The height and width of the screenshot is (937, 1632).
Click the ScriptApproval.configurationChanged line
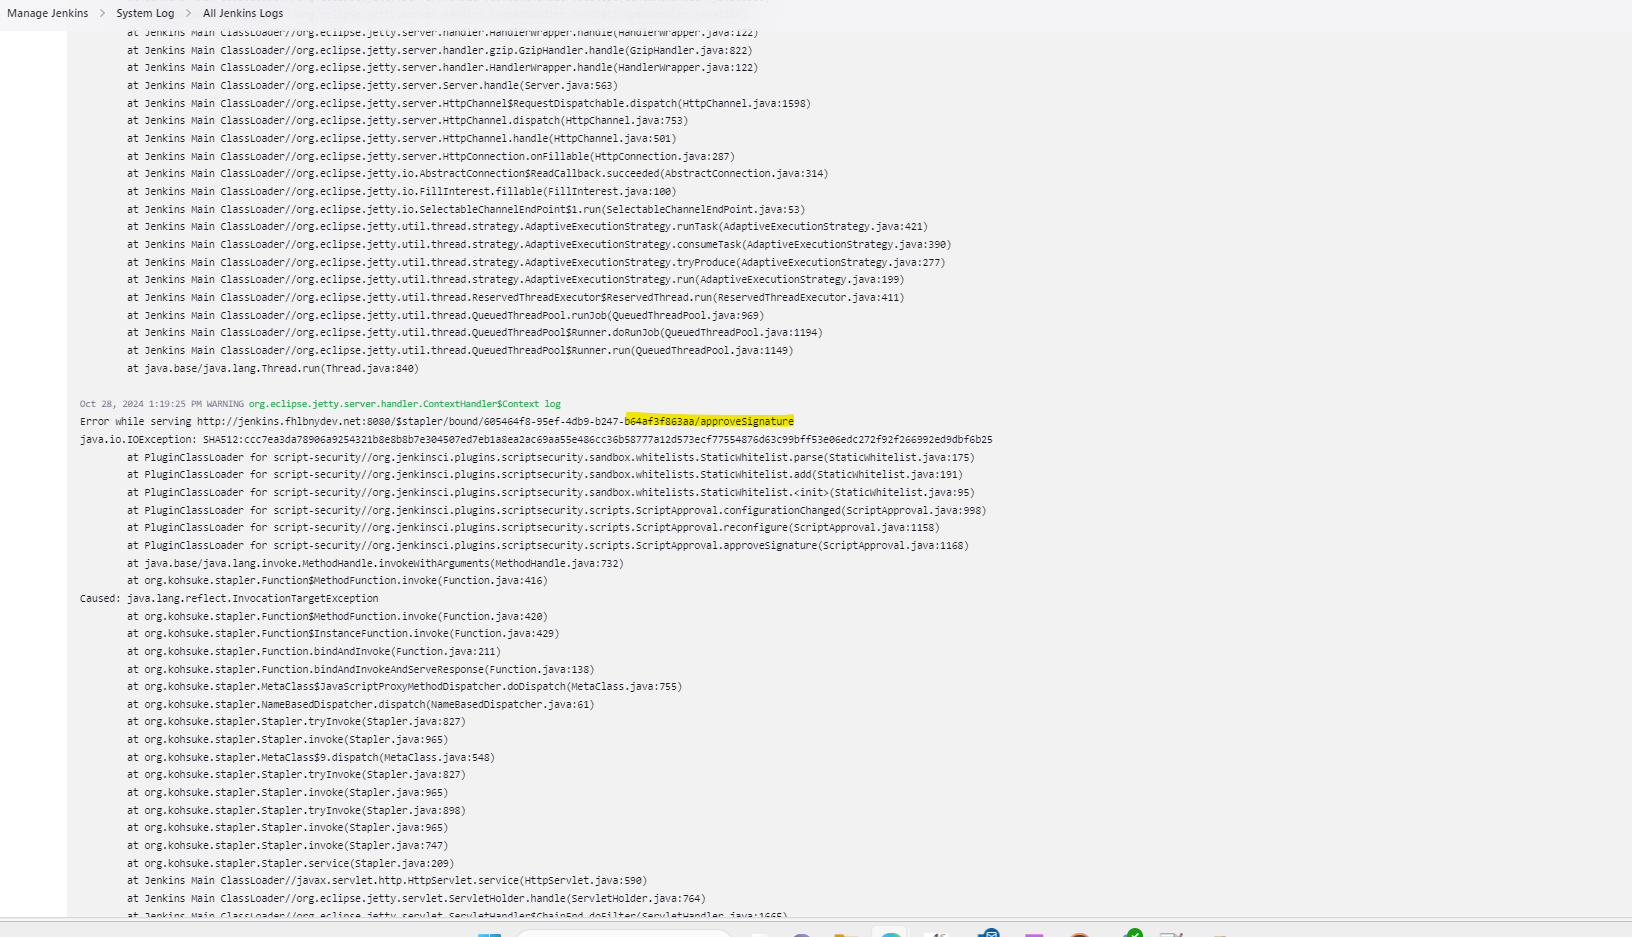556,510
